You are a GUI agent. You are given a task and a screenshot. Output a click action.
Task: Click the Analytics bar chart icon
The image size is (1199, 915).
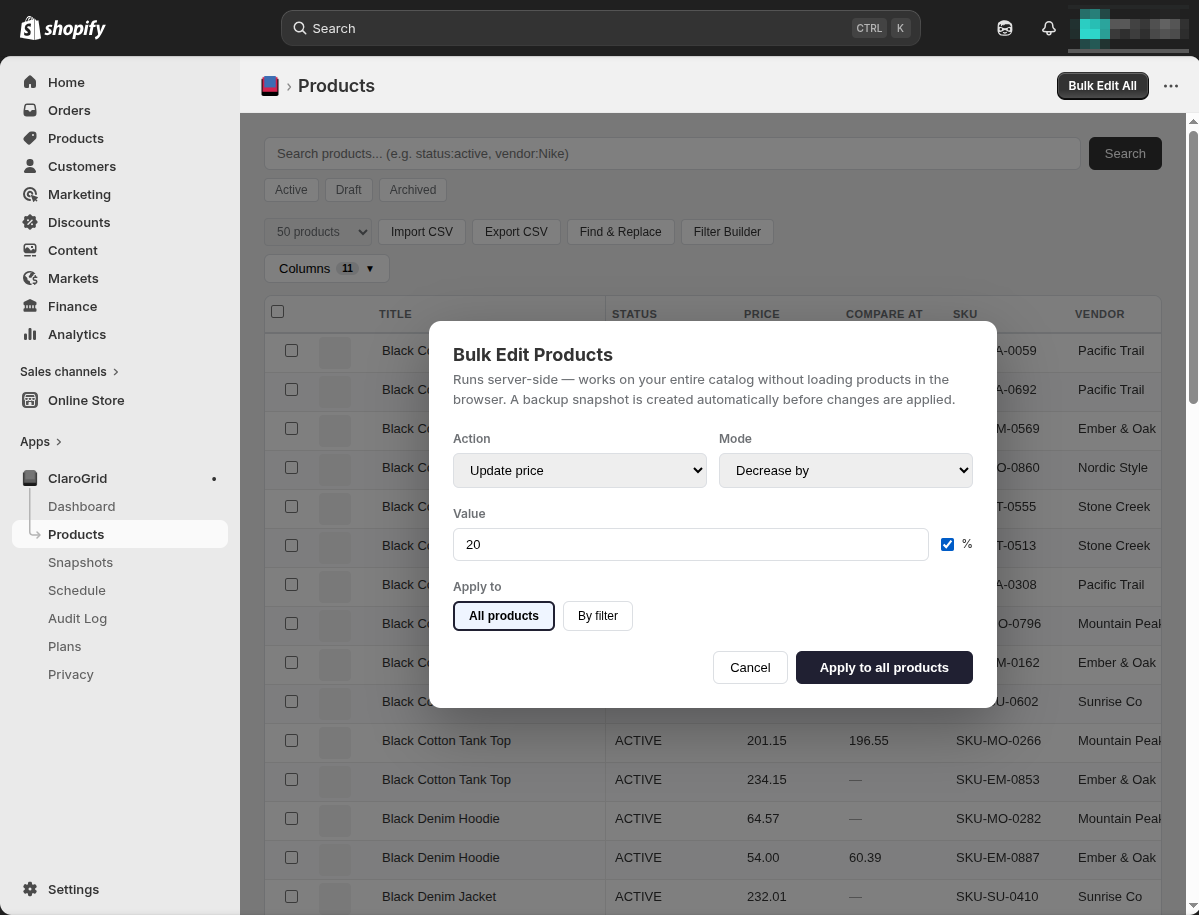pos(30,334)
